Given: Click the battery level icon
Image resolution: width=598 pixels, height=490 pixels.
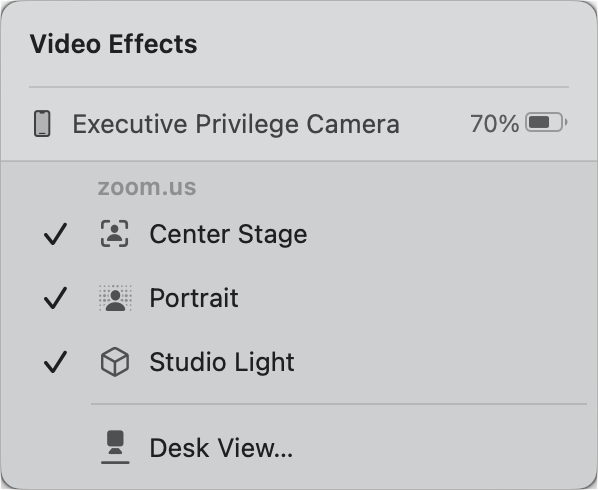Looking at the screenshot, I should (x=546, y=122).
